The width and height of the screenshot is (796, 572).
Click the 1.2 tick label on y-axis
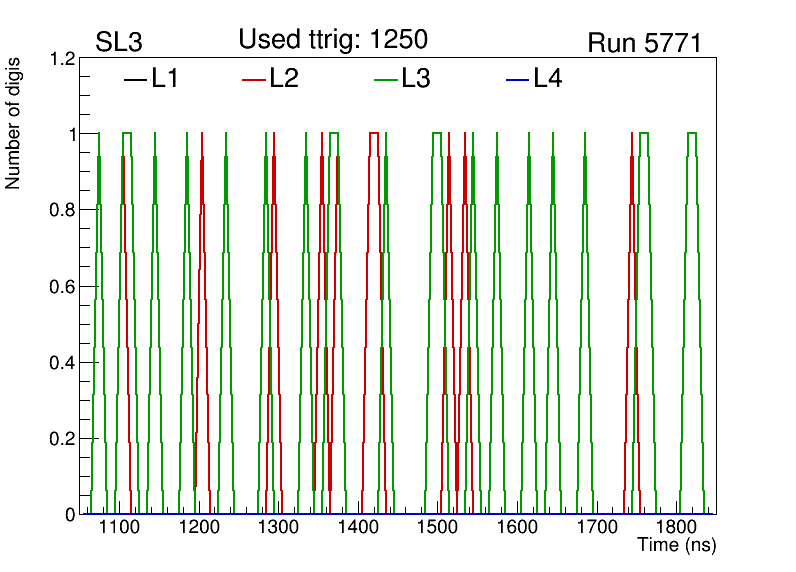[x=63, y=59]
